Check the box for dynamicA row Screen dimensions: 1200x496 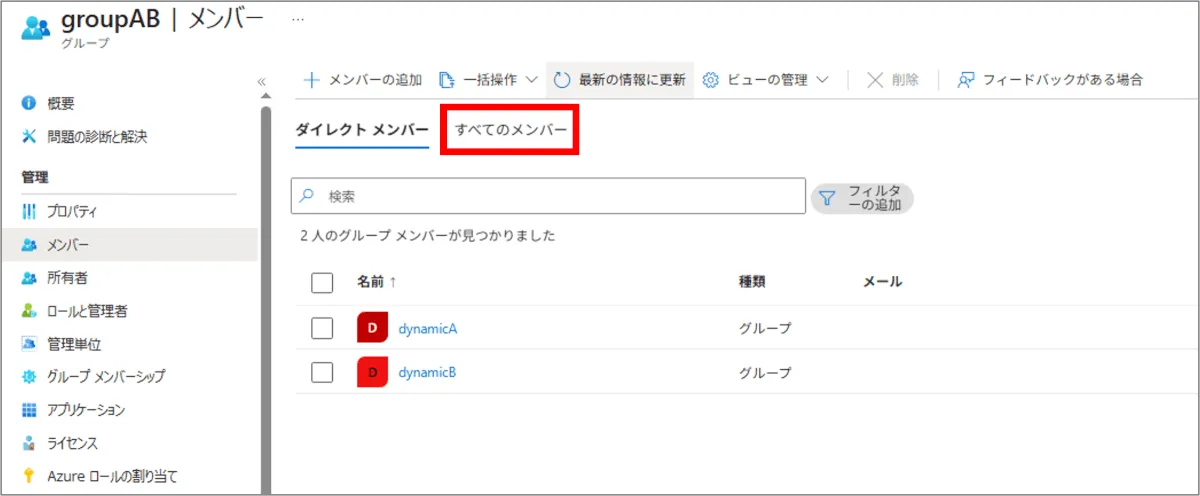(322, 328)
